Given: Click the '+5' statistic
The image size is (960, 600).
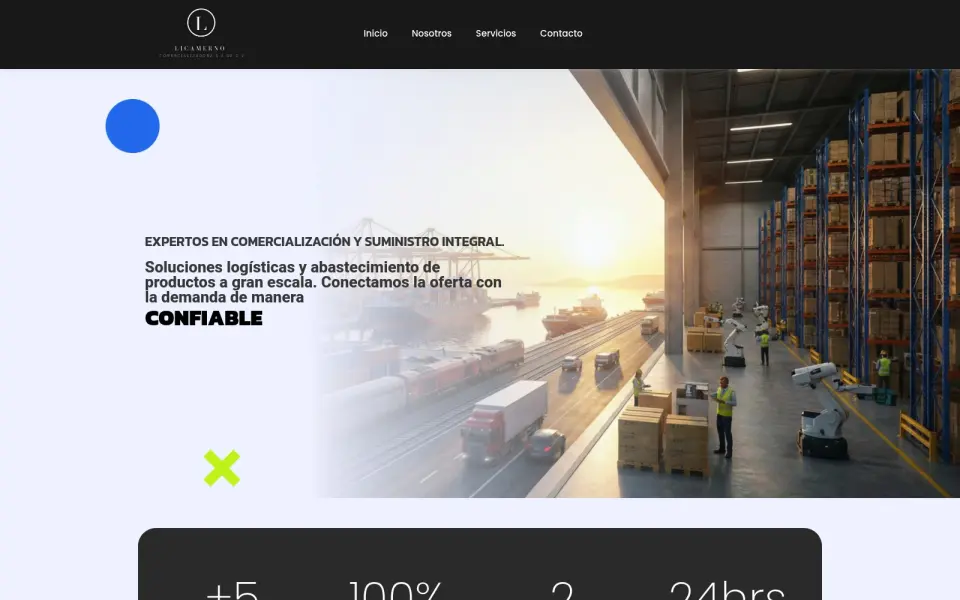Looking at the screenshot, I should [x=232, y=589].
